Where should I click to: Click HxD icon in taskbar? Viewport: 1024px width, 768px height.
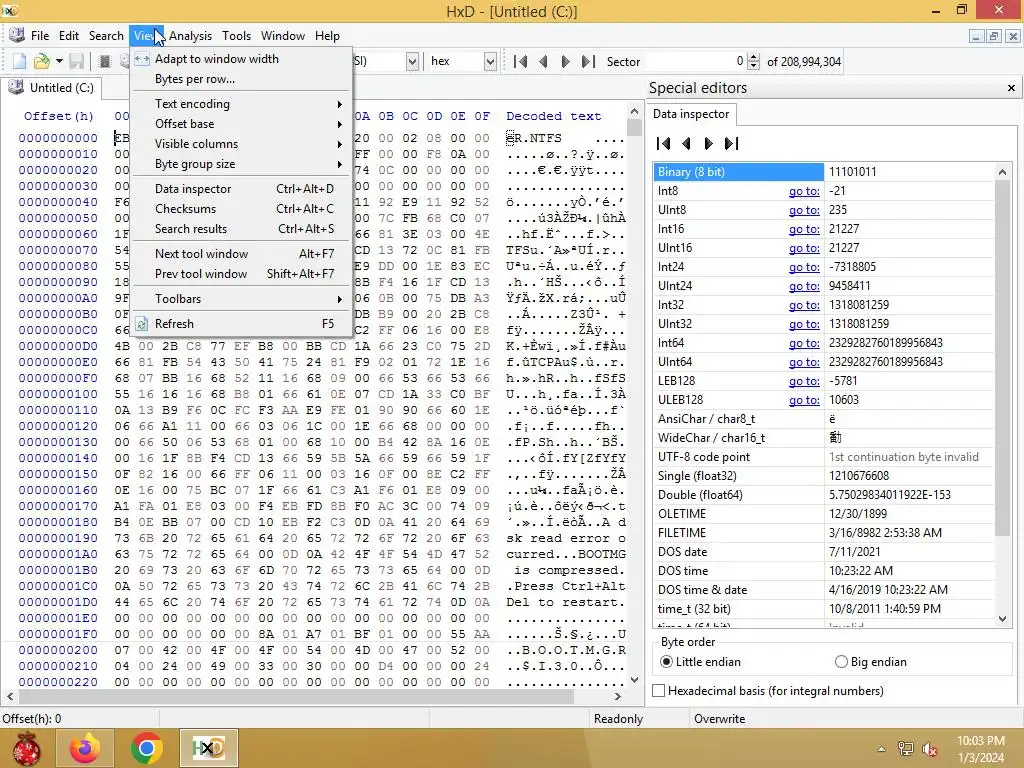(x=208, y=748)
